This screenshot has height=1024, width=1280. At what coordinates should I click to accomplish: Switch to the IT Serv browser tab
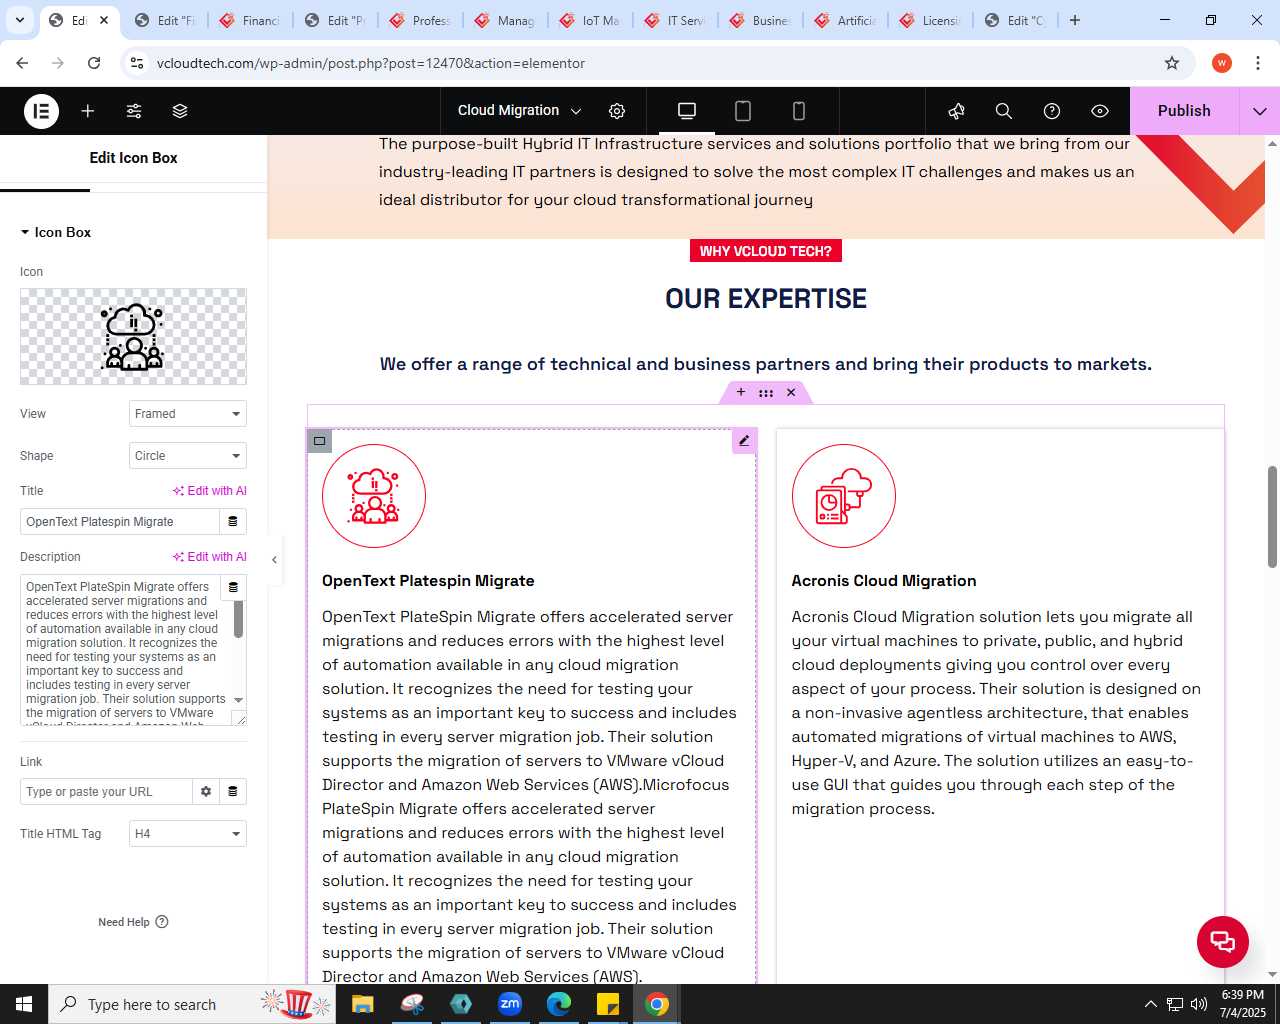click(676, 20)
